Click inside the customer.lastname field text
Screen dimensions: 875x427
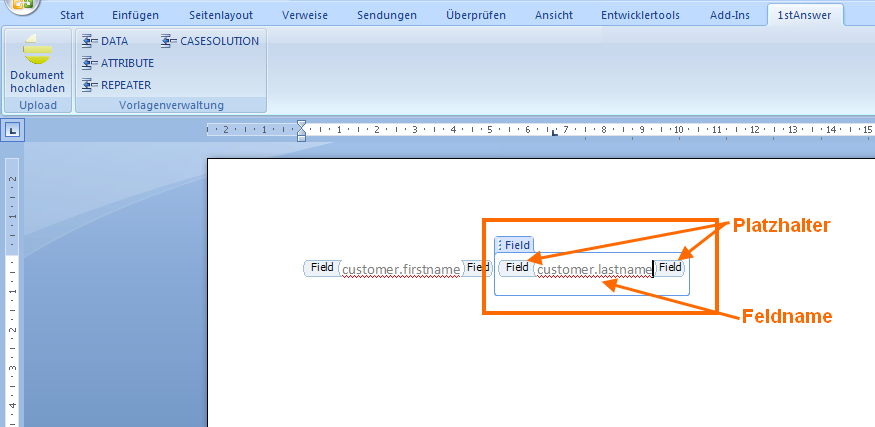[x=594, y=269]
